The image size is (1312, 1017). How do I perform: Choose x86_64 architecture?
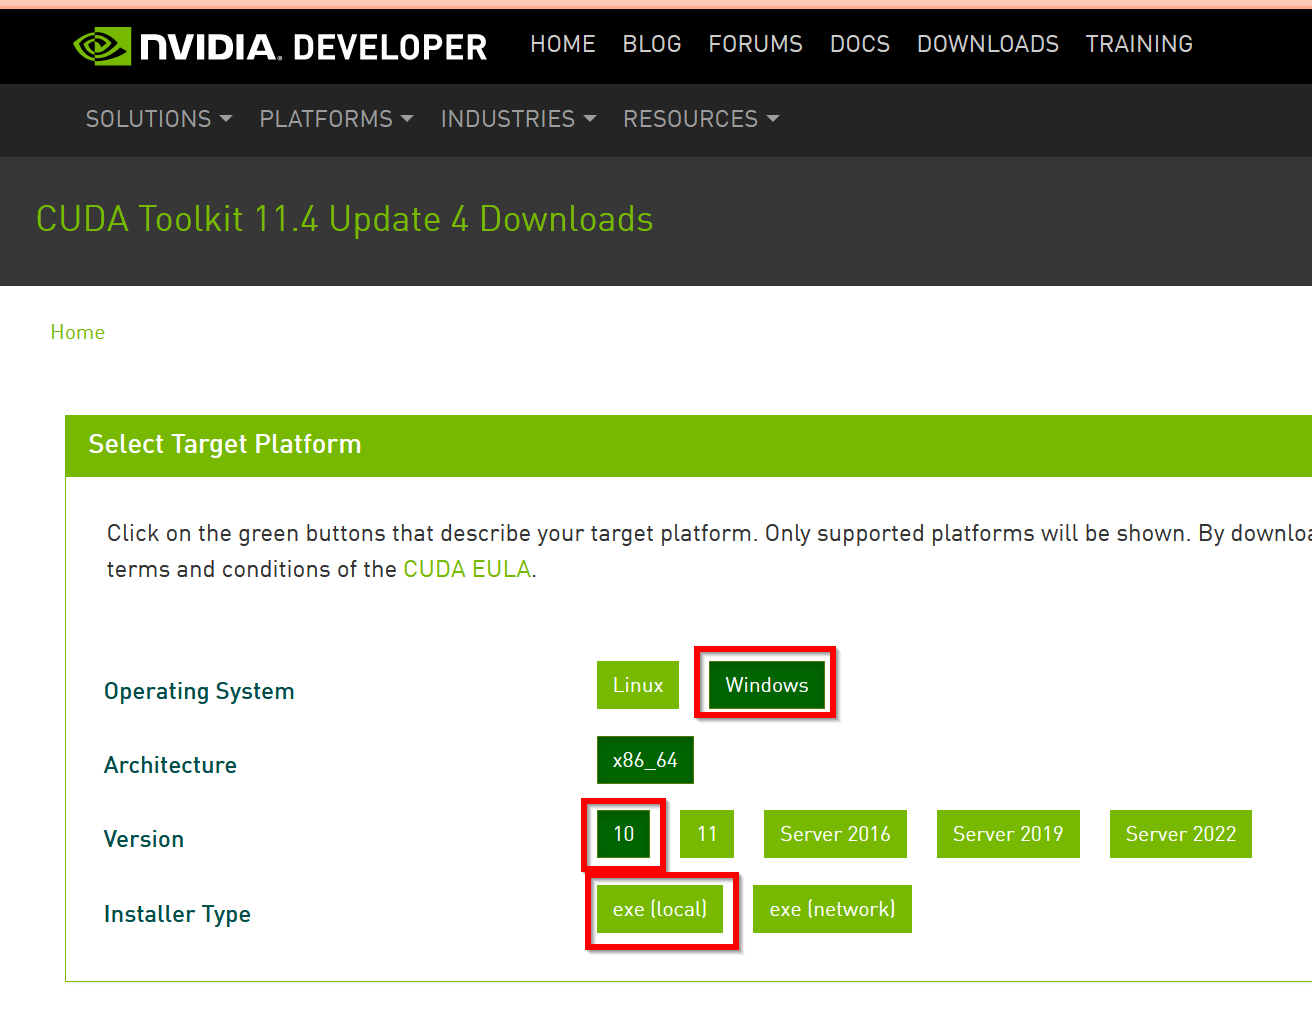pyautogui.click(x=645, y=760)
